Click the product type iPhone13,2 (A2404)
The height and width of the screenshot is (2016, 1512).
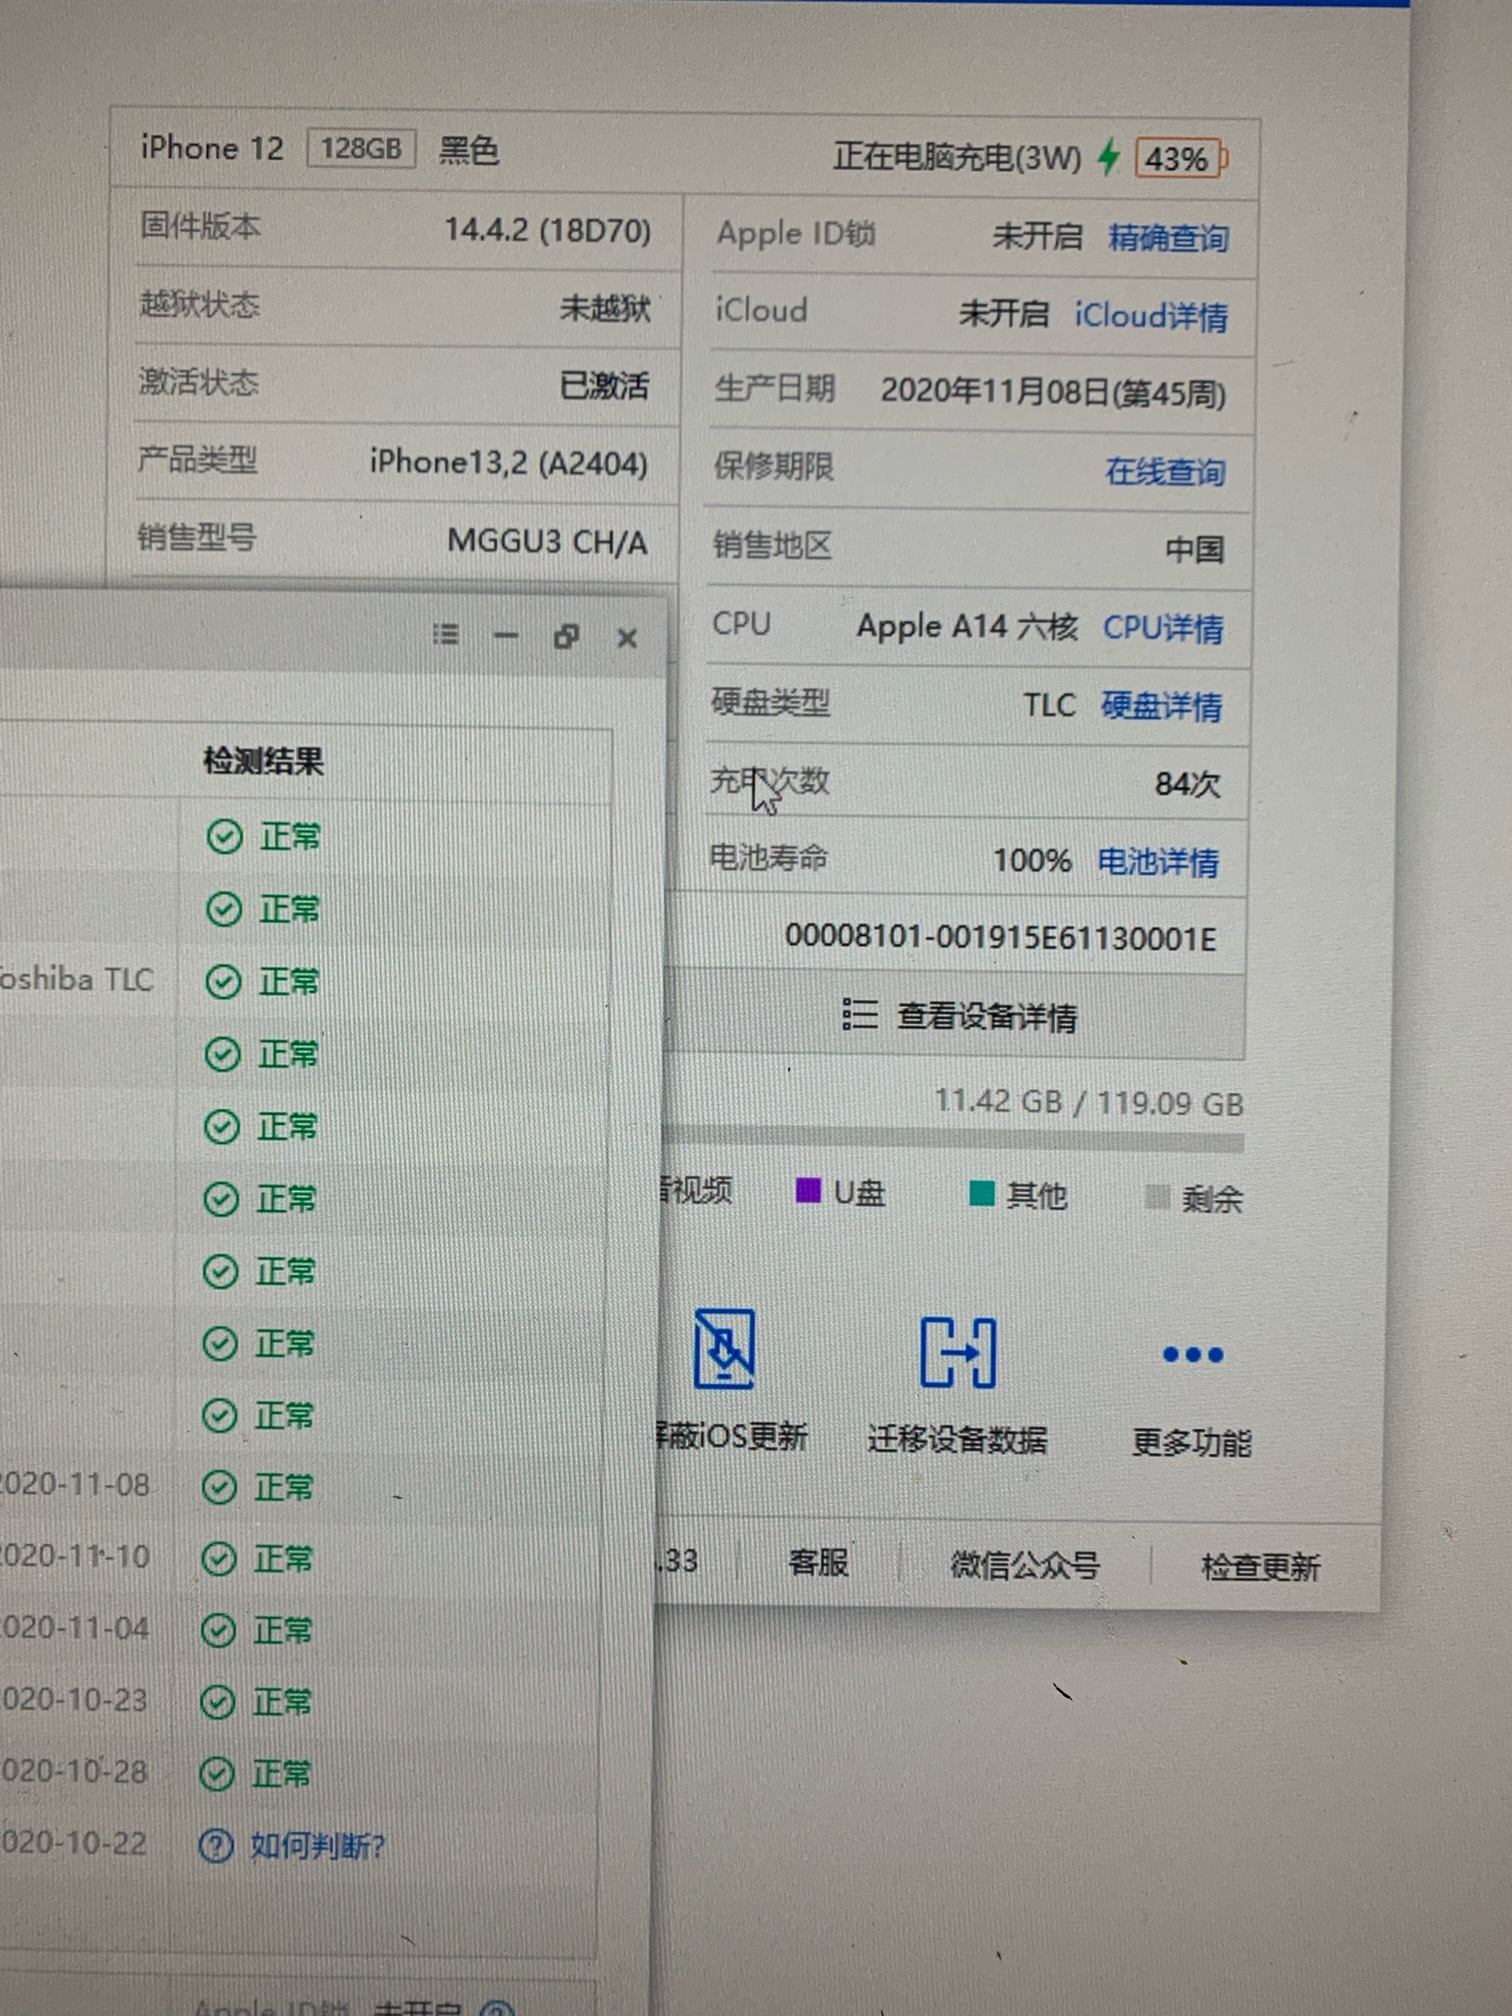[x=509, y=462]
